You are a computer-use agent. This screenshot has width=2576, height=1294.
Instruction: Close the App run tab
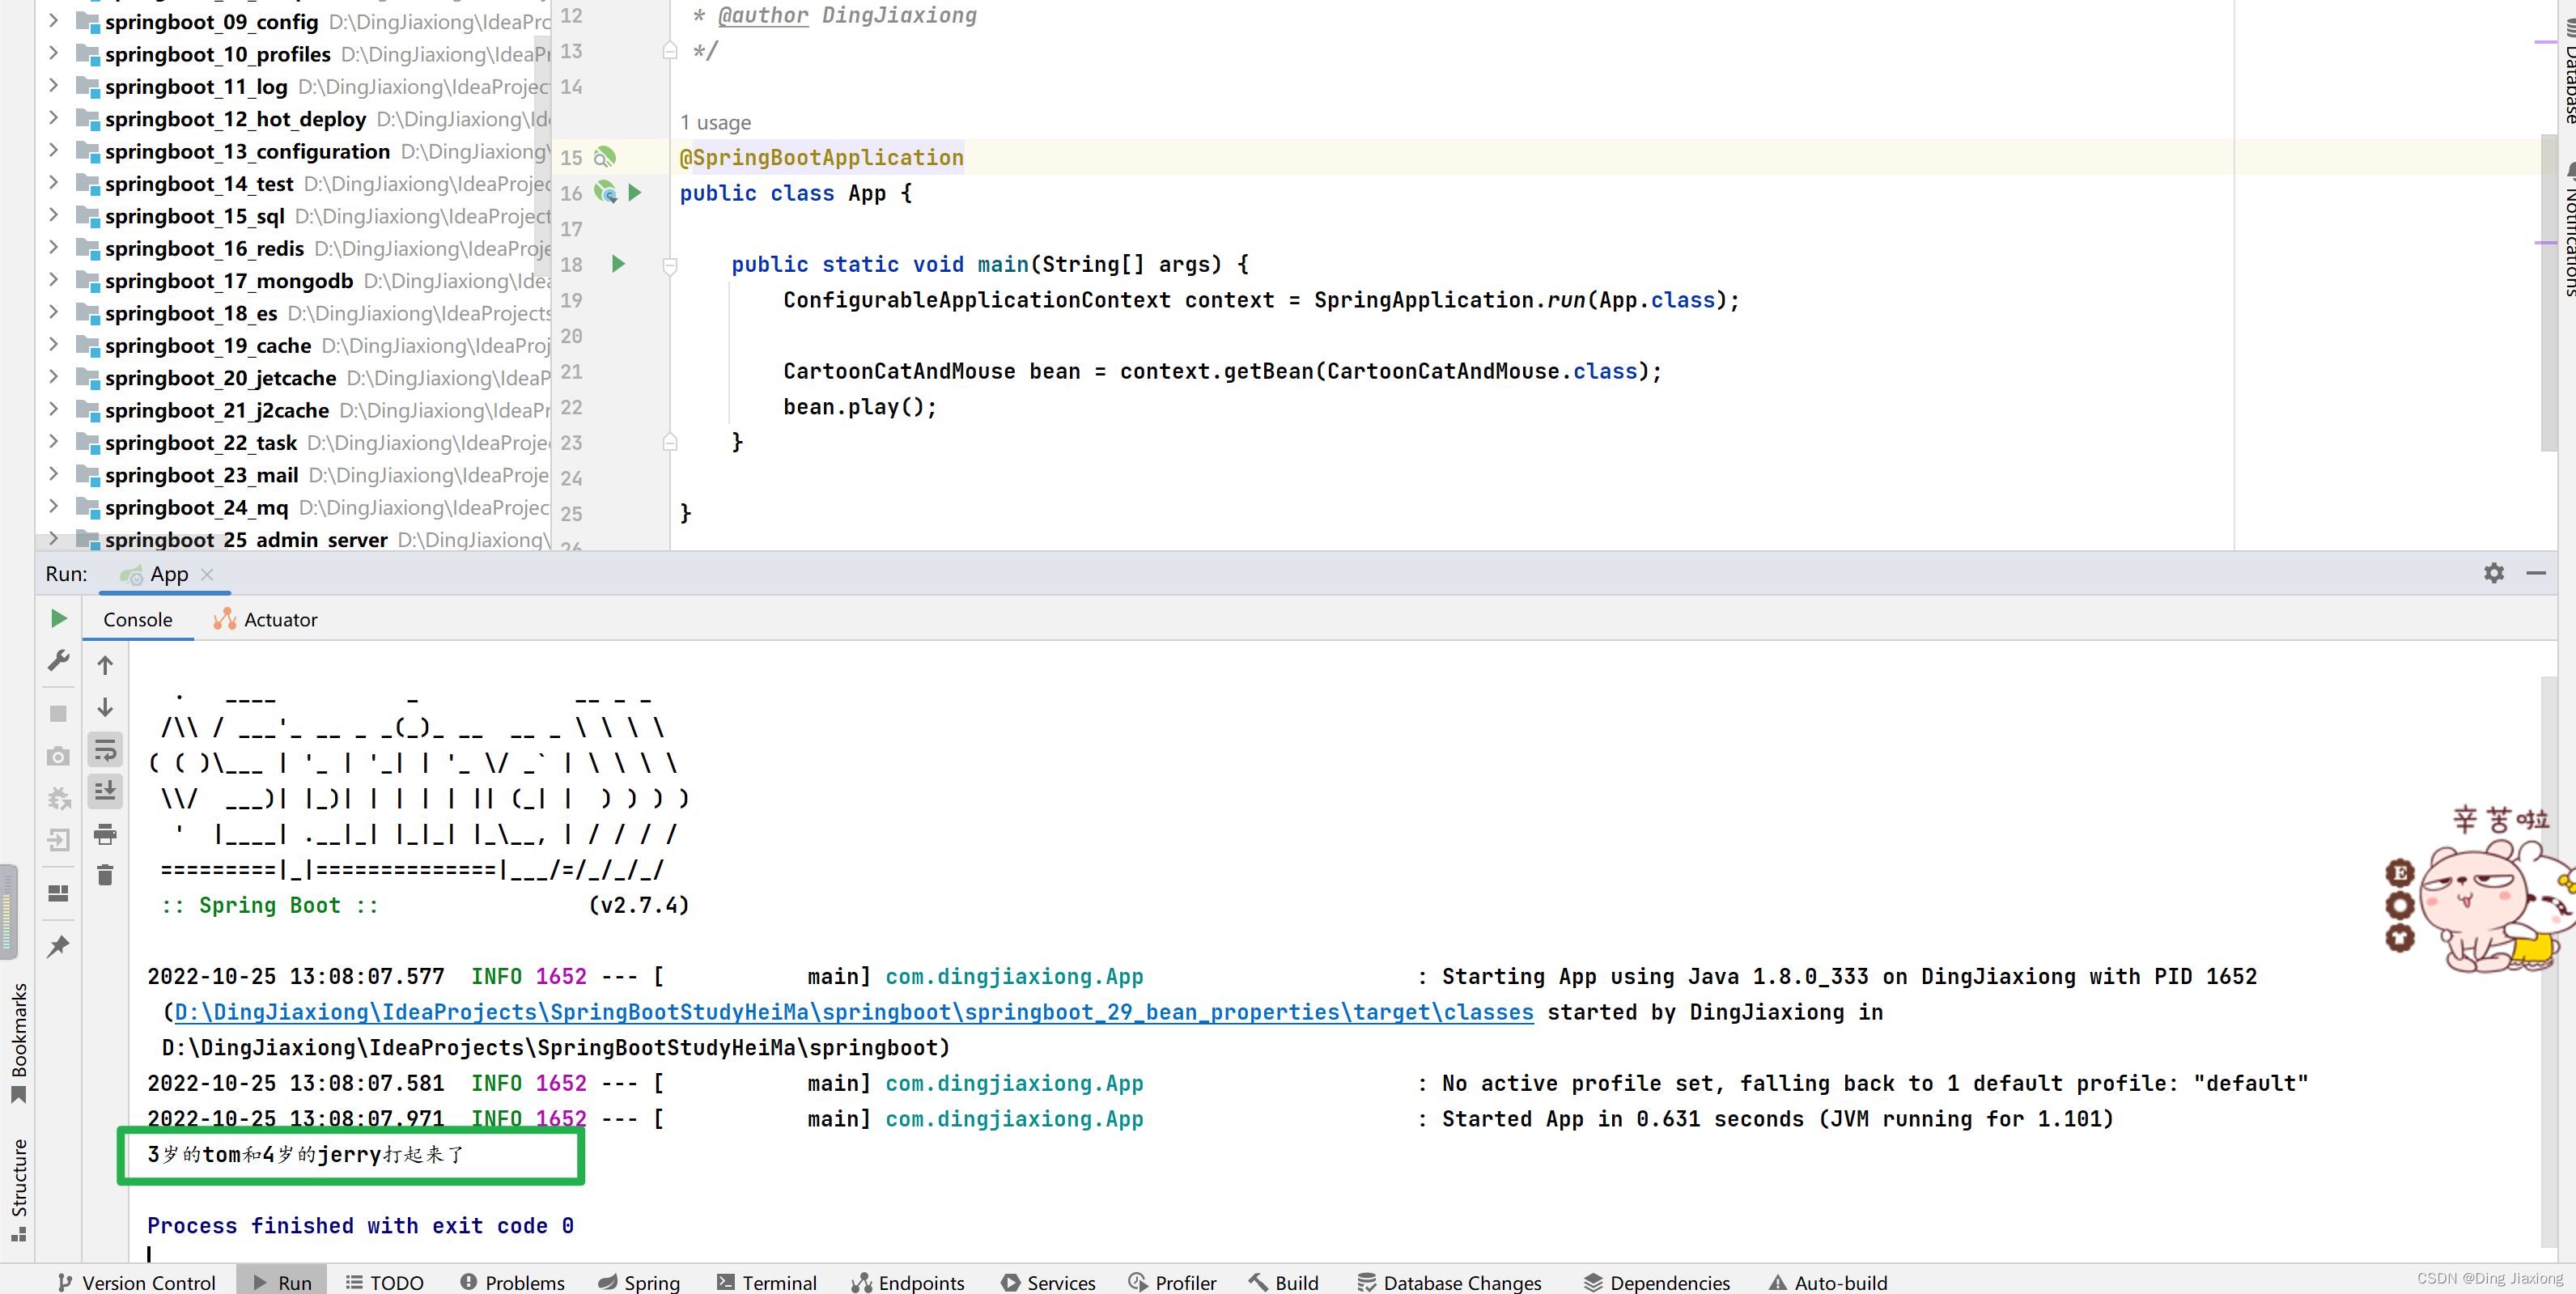coord(208,574)
